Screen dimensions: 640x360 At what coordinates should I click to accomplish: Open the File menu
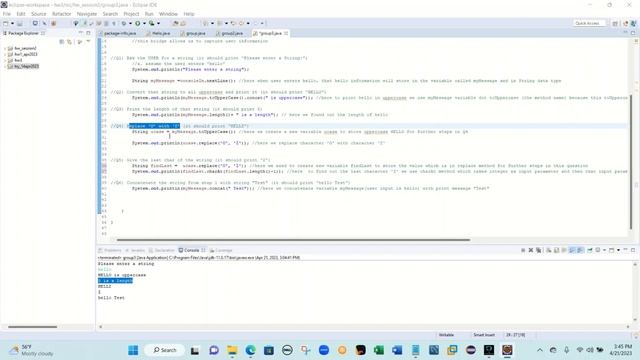[x=7, y=14]
